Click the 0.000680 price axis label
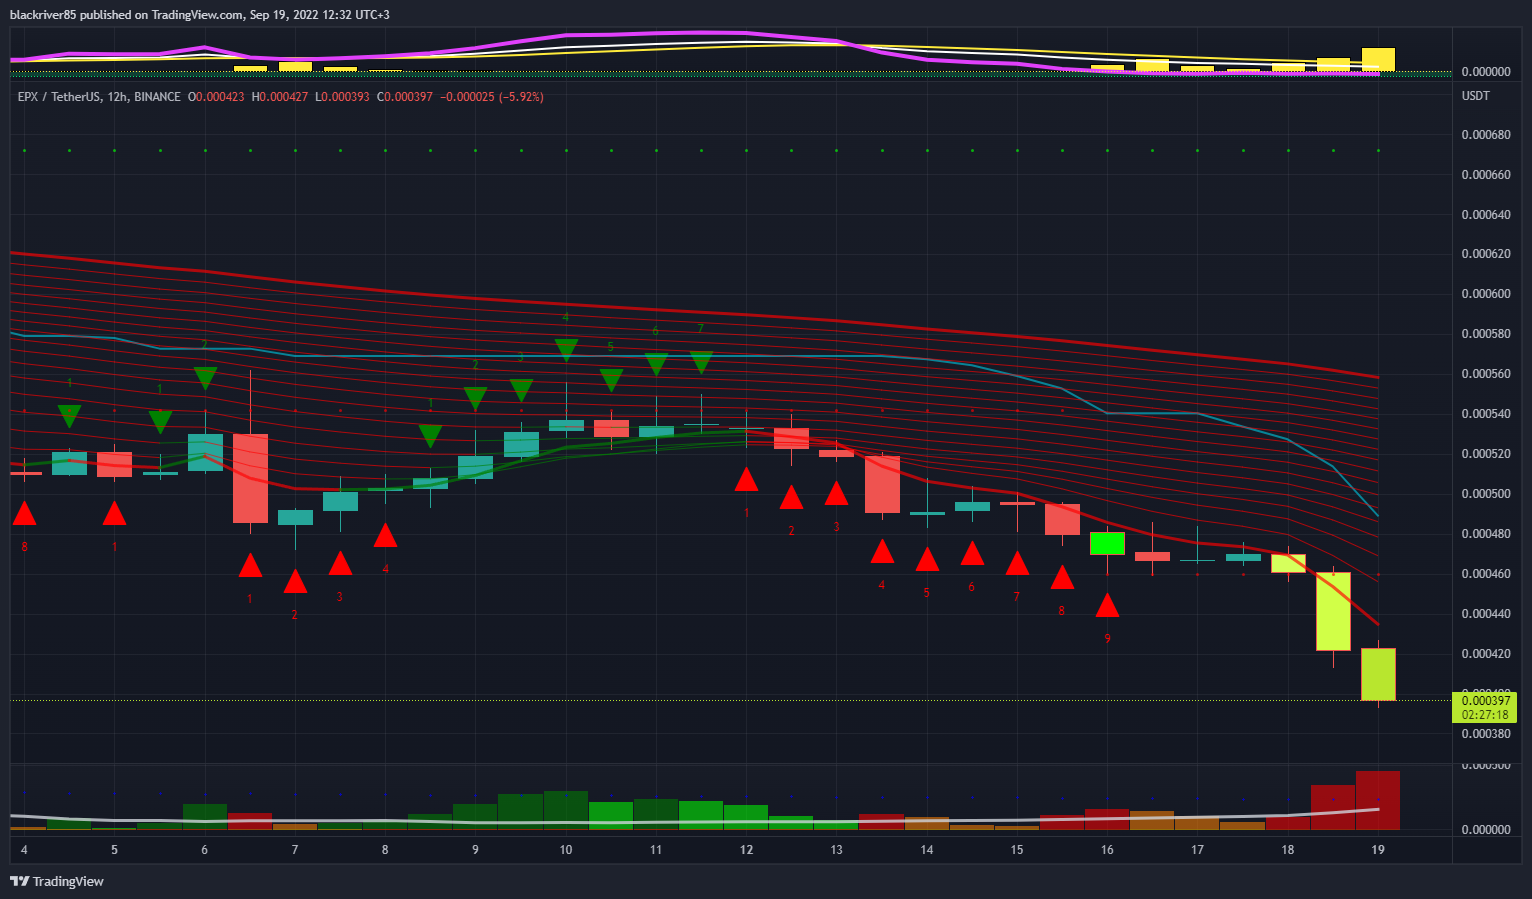The height and width of the screenshot is (899, 1532). 1486,134
